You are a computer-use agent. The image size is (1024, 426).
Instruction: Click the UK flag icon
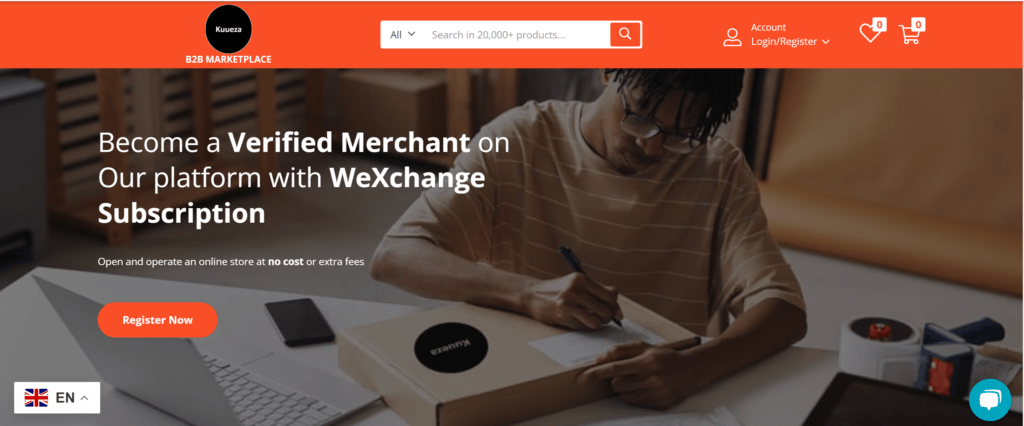(x=37, y=397)
